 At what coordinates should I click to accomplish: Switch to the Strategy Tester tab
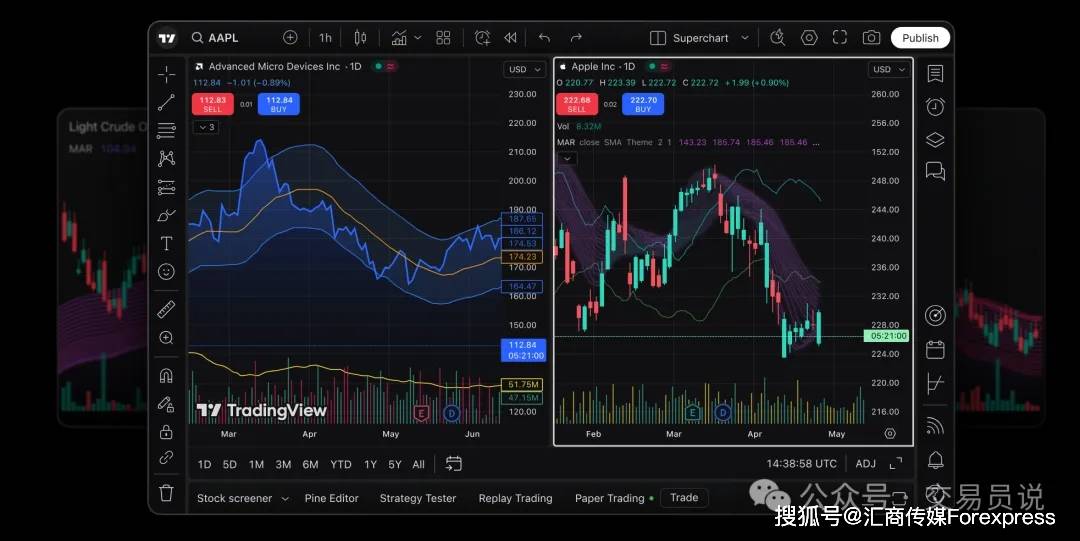(417, 498)
